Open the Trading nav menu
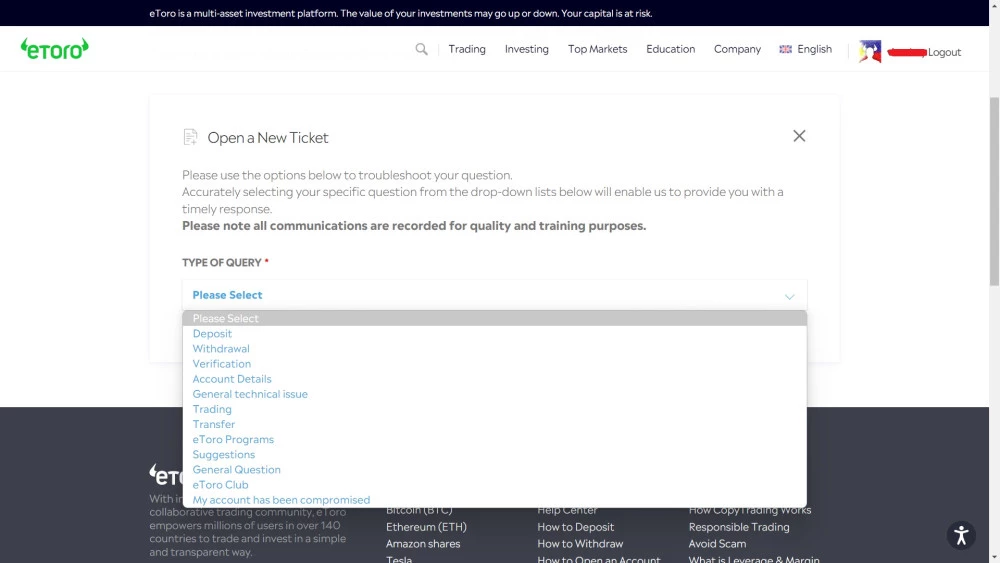Image resolution: width=1000 pixels, height=563 pixels. (467, 49)
